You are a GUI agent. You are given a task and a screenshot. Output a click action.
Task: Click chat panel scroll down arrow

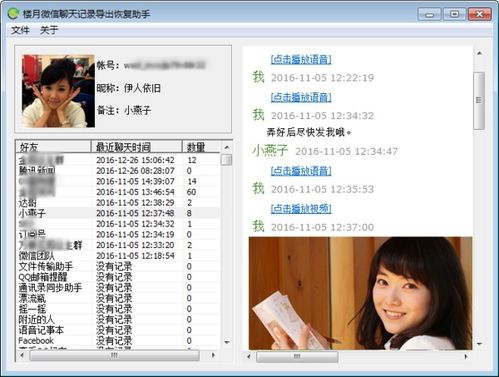click(x=479, y=344)
